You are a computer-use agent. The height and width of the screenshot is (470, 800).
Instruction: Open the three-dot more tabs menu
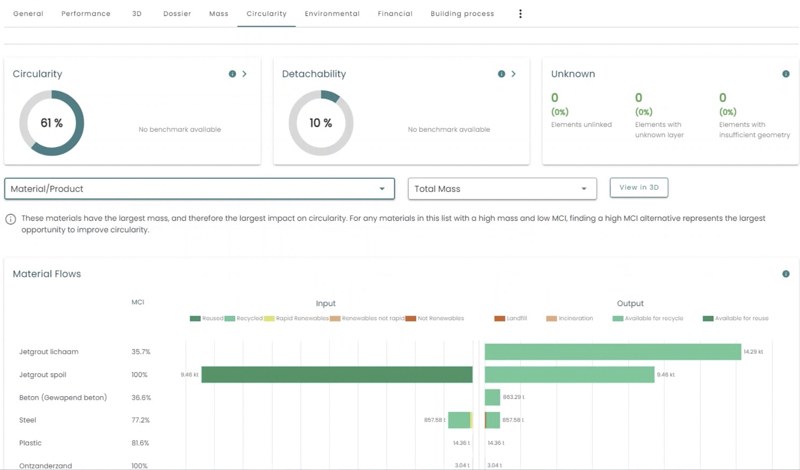[x=520, y=14]
